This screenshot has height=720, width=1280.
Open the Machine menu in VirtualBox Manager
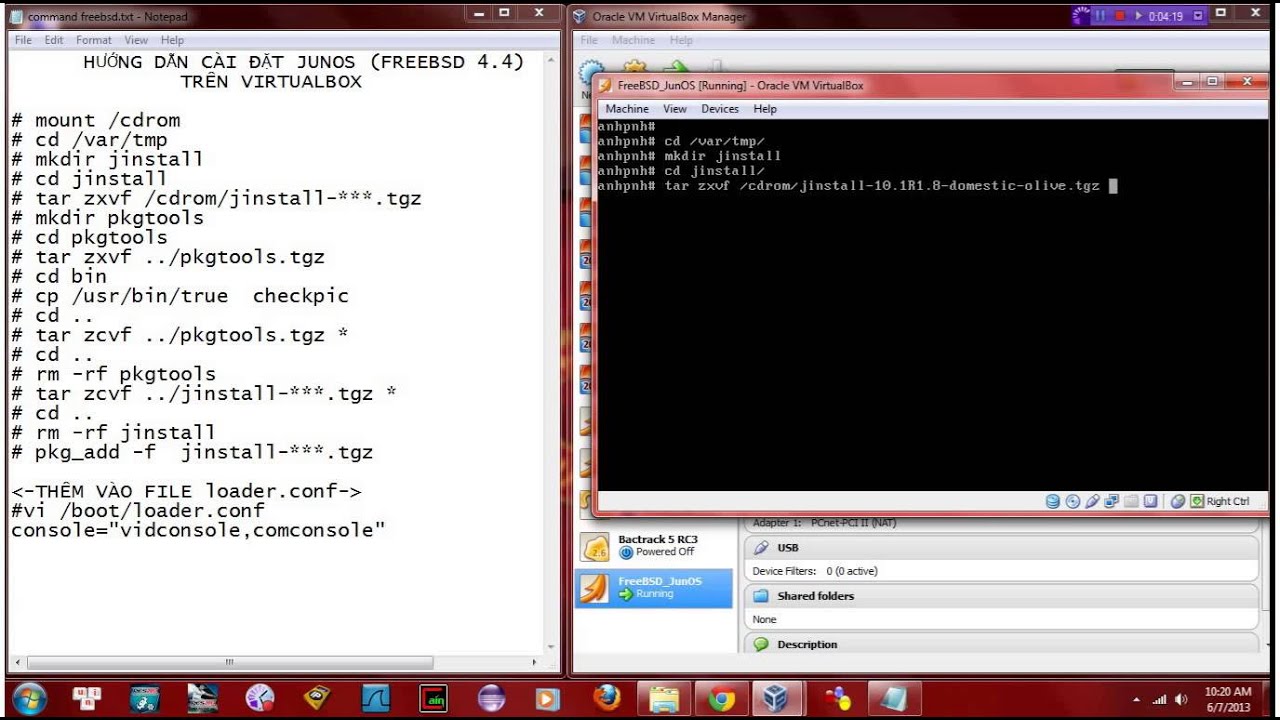[x=633, y=40]
